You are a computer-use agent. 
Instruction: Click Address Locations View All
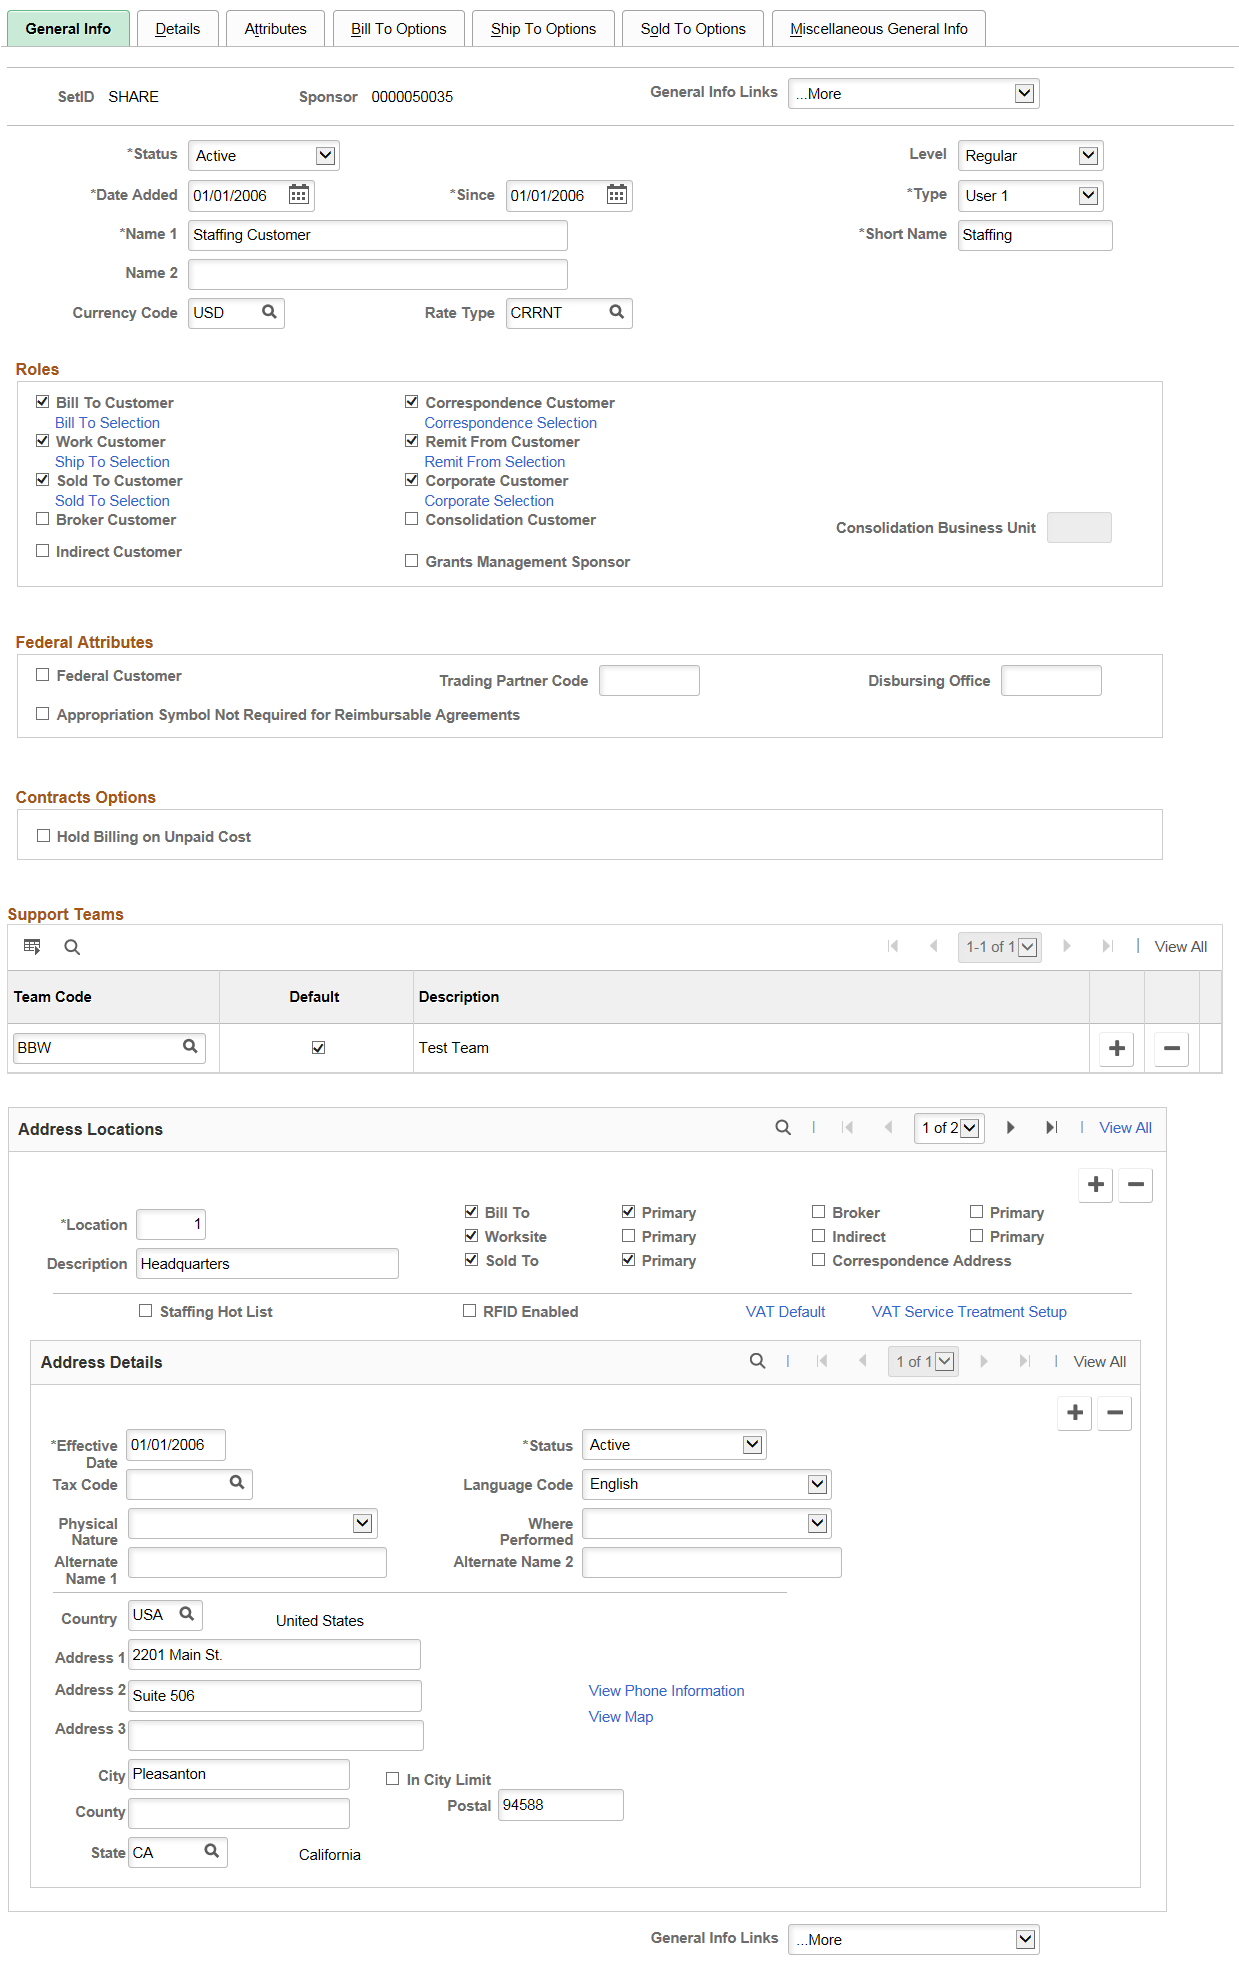click(1125, 1127)
